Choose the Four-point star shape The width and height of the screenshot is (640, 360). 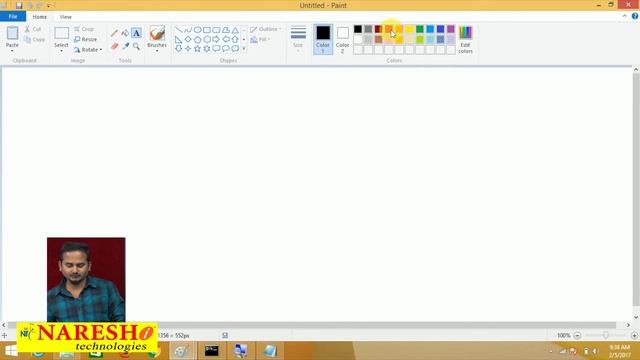[x=188, y=49]
